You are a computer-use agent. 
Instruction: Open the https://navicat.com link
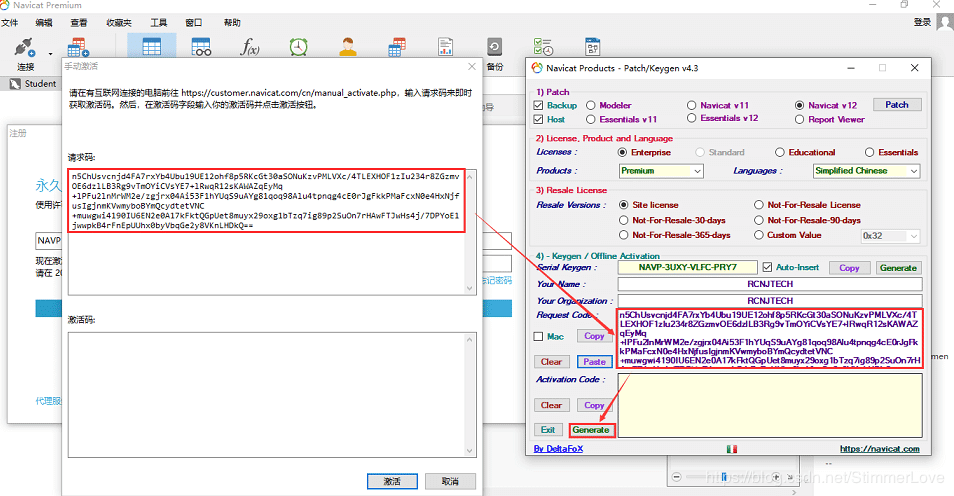pyautogui.click(x=880, y=449)
